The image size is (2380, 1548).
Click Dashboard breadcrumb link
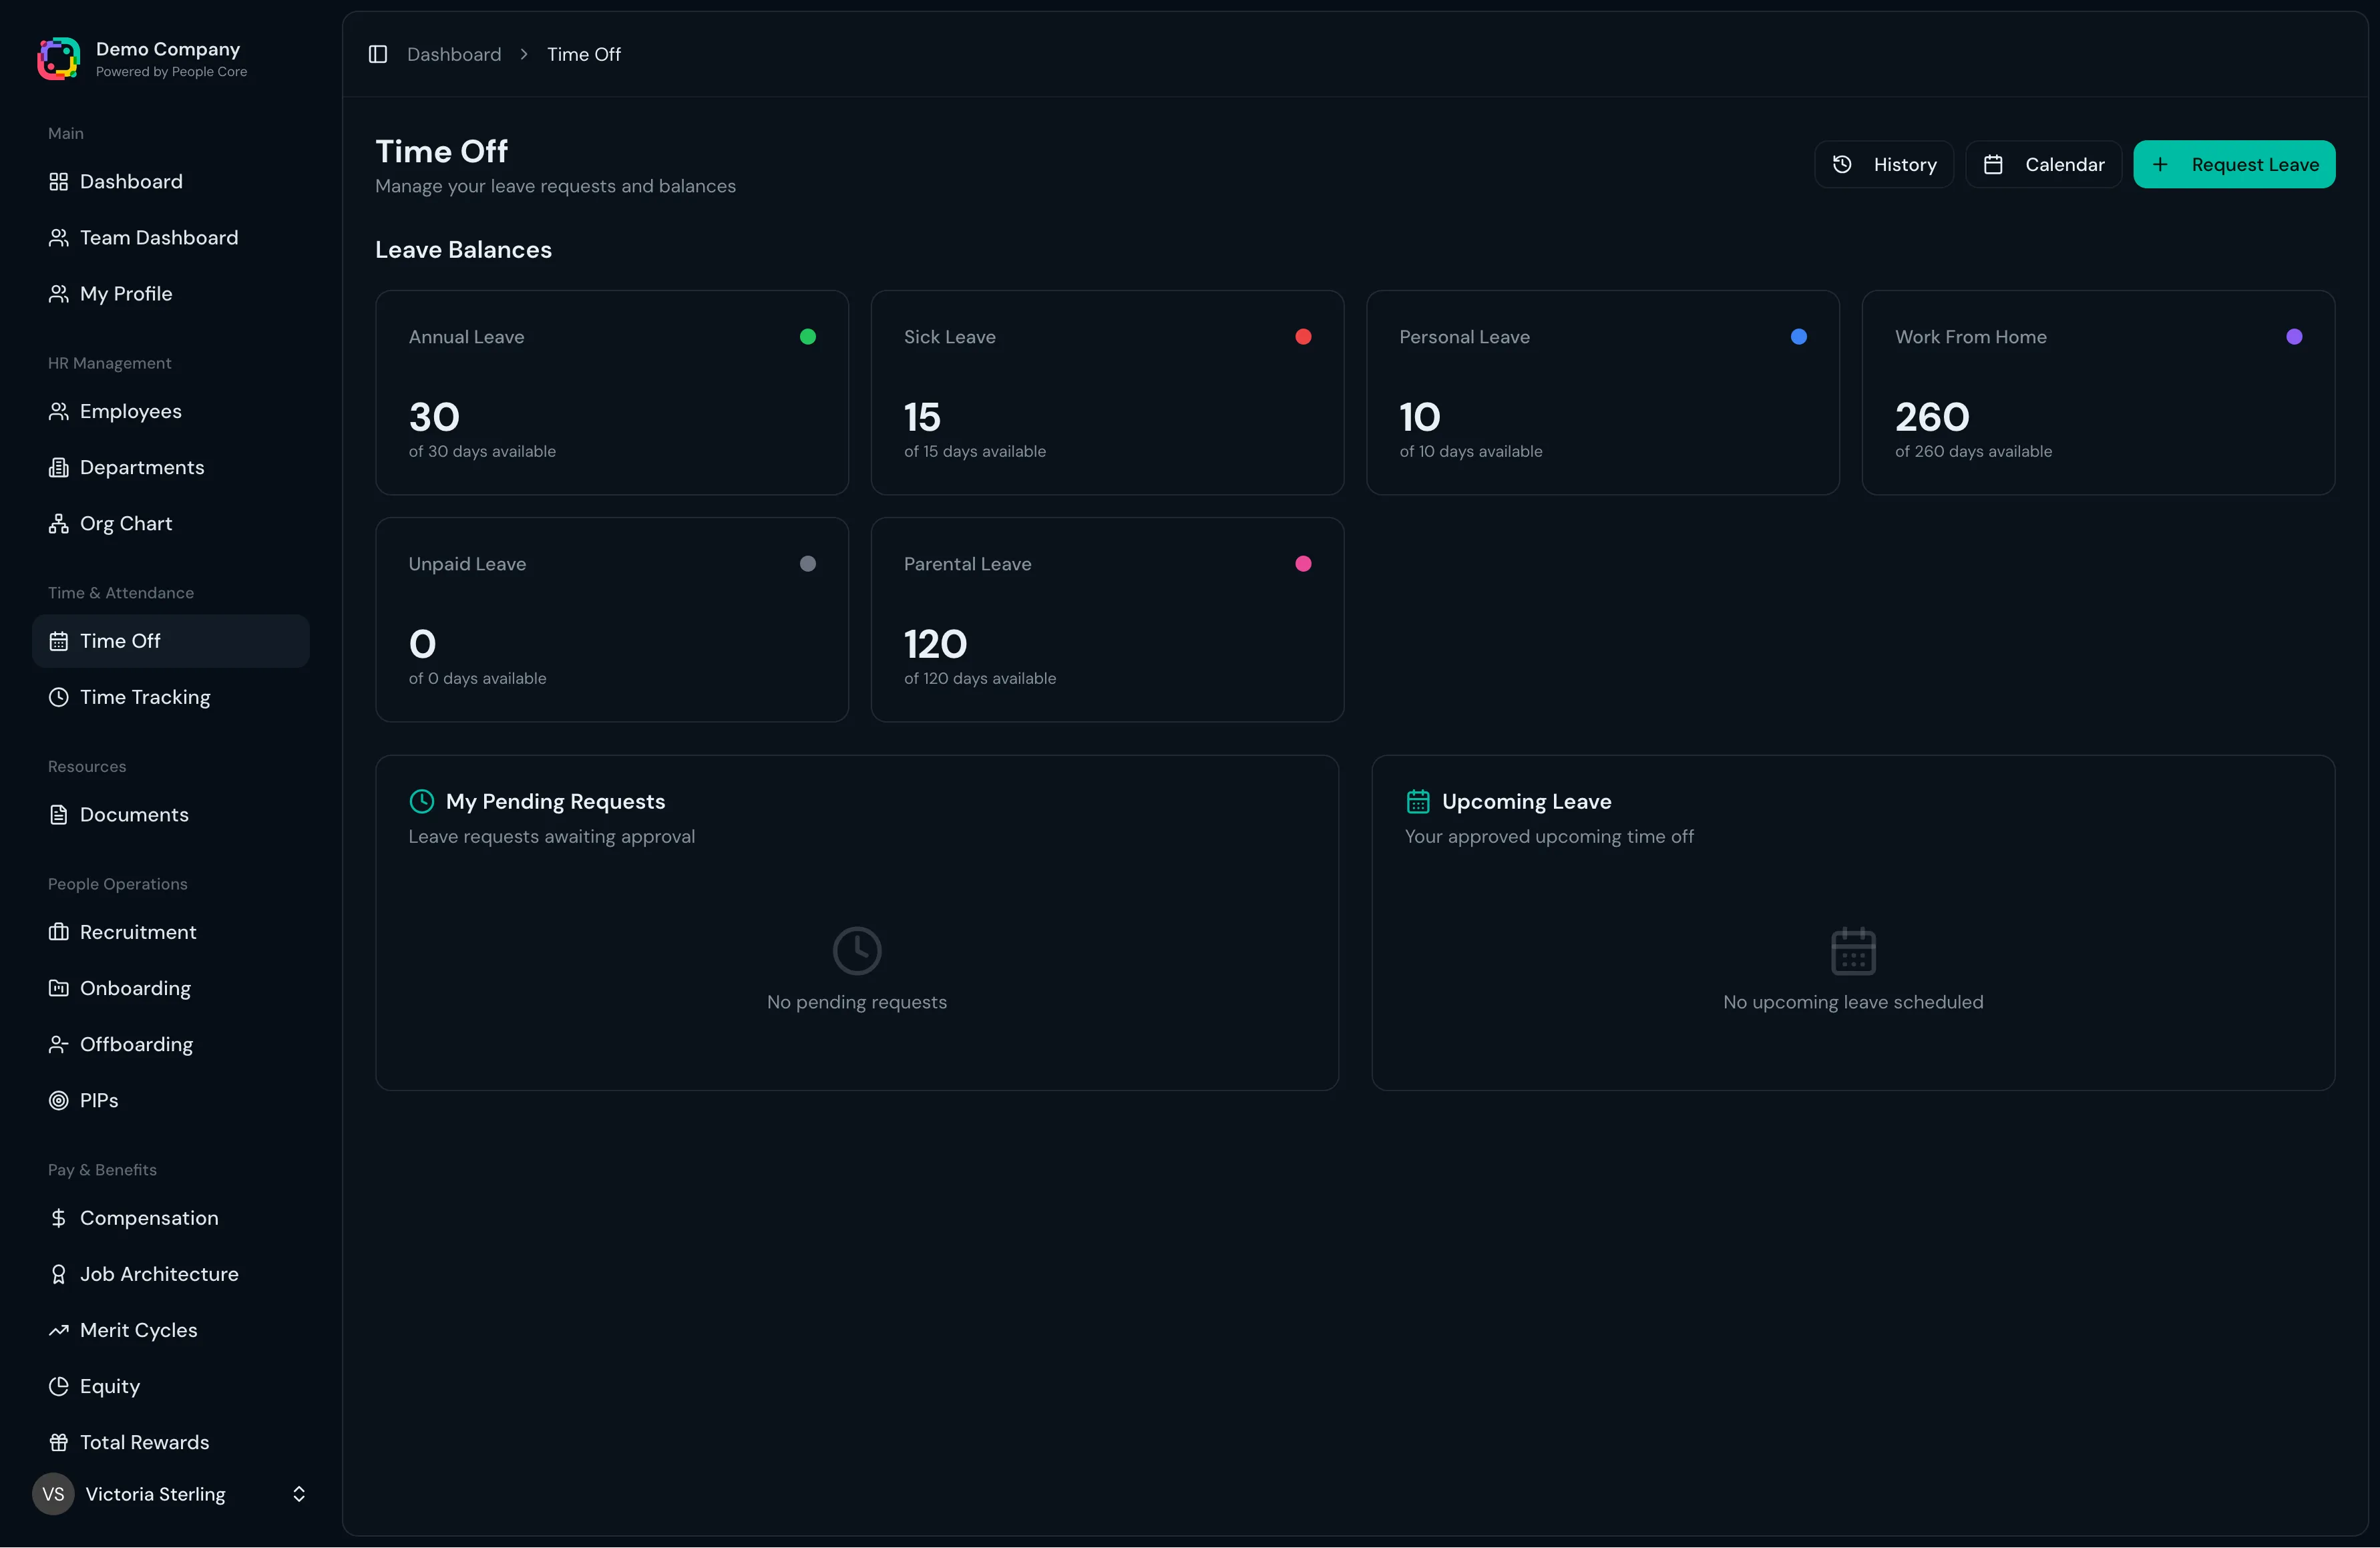tap(454, 54)
